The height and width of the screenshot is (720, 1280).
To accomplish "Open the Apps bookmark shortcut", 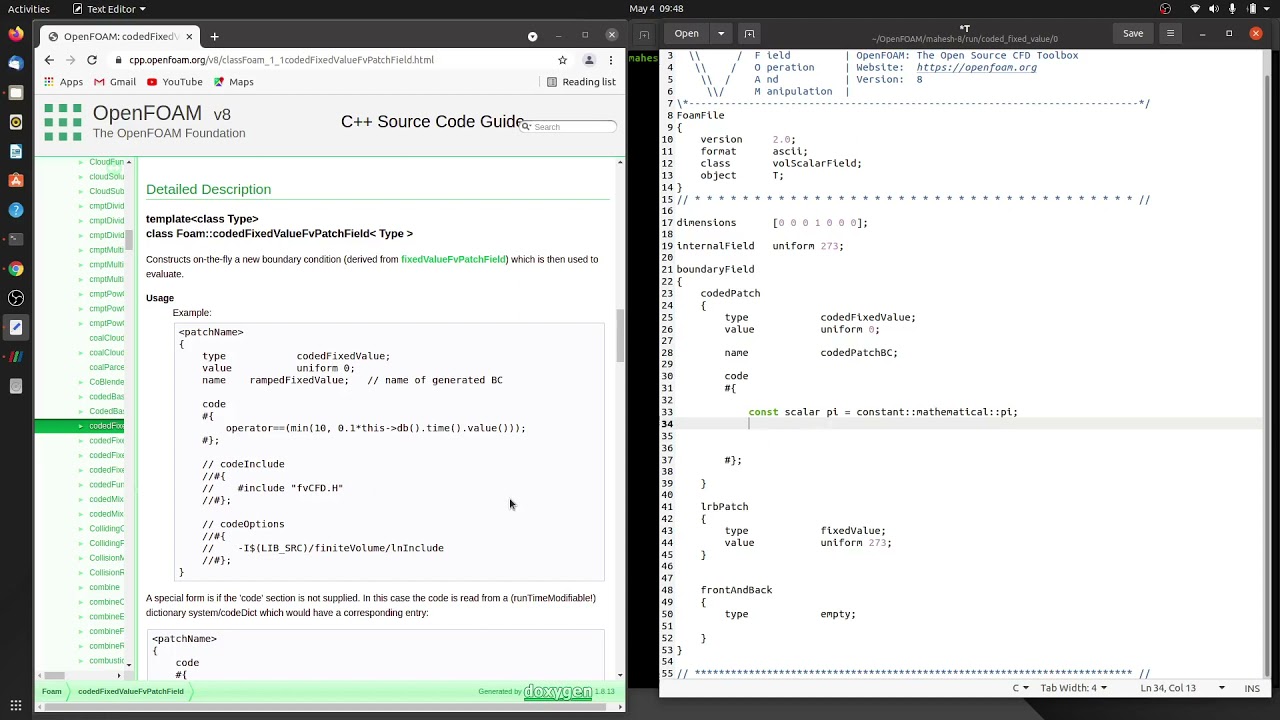I will point(63,82).
